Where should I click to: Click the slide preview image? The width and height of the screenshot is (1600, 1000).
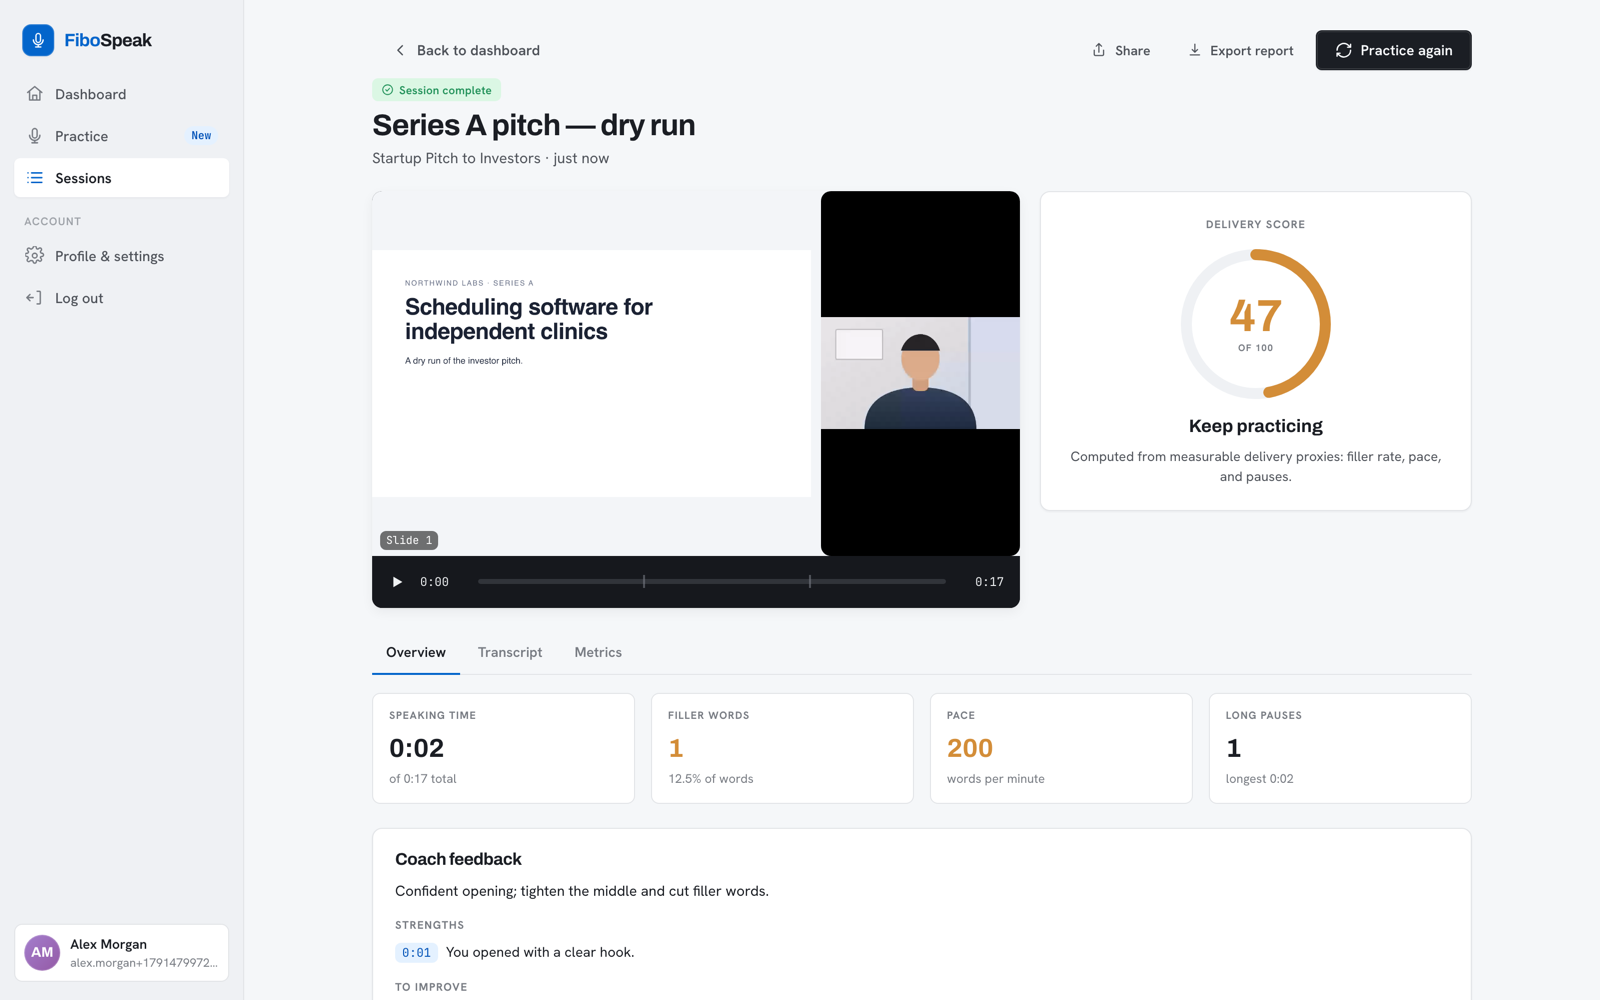pos(591,373)
